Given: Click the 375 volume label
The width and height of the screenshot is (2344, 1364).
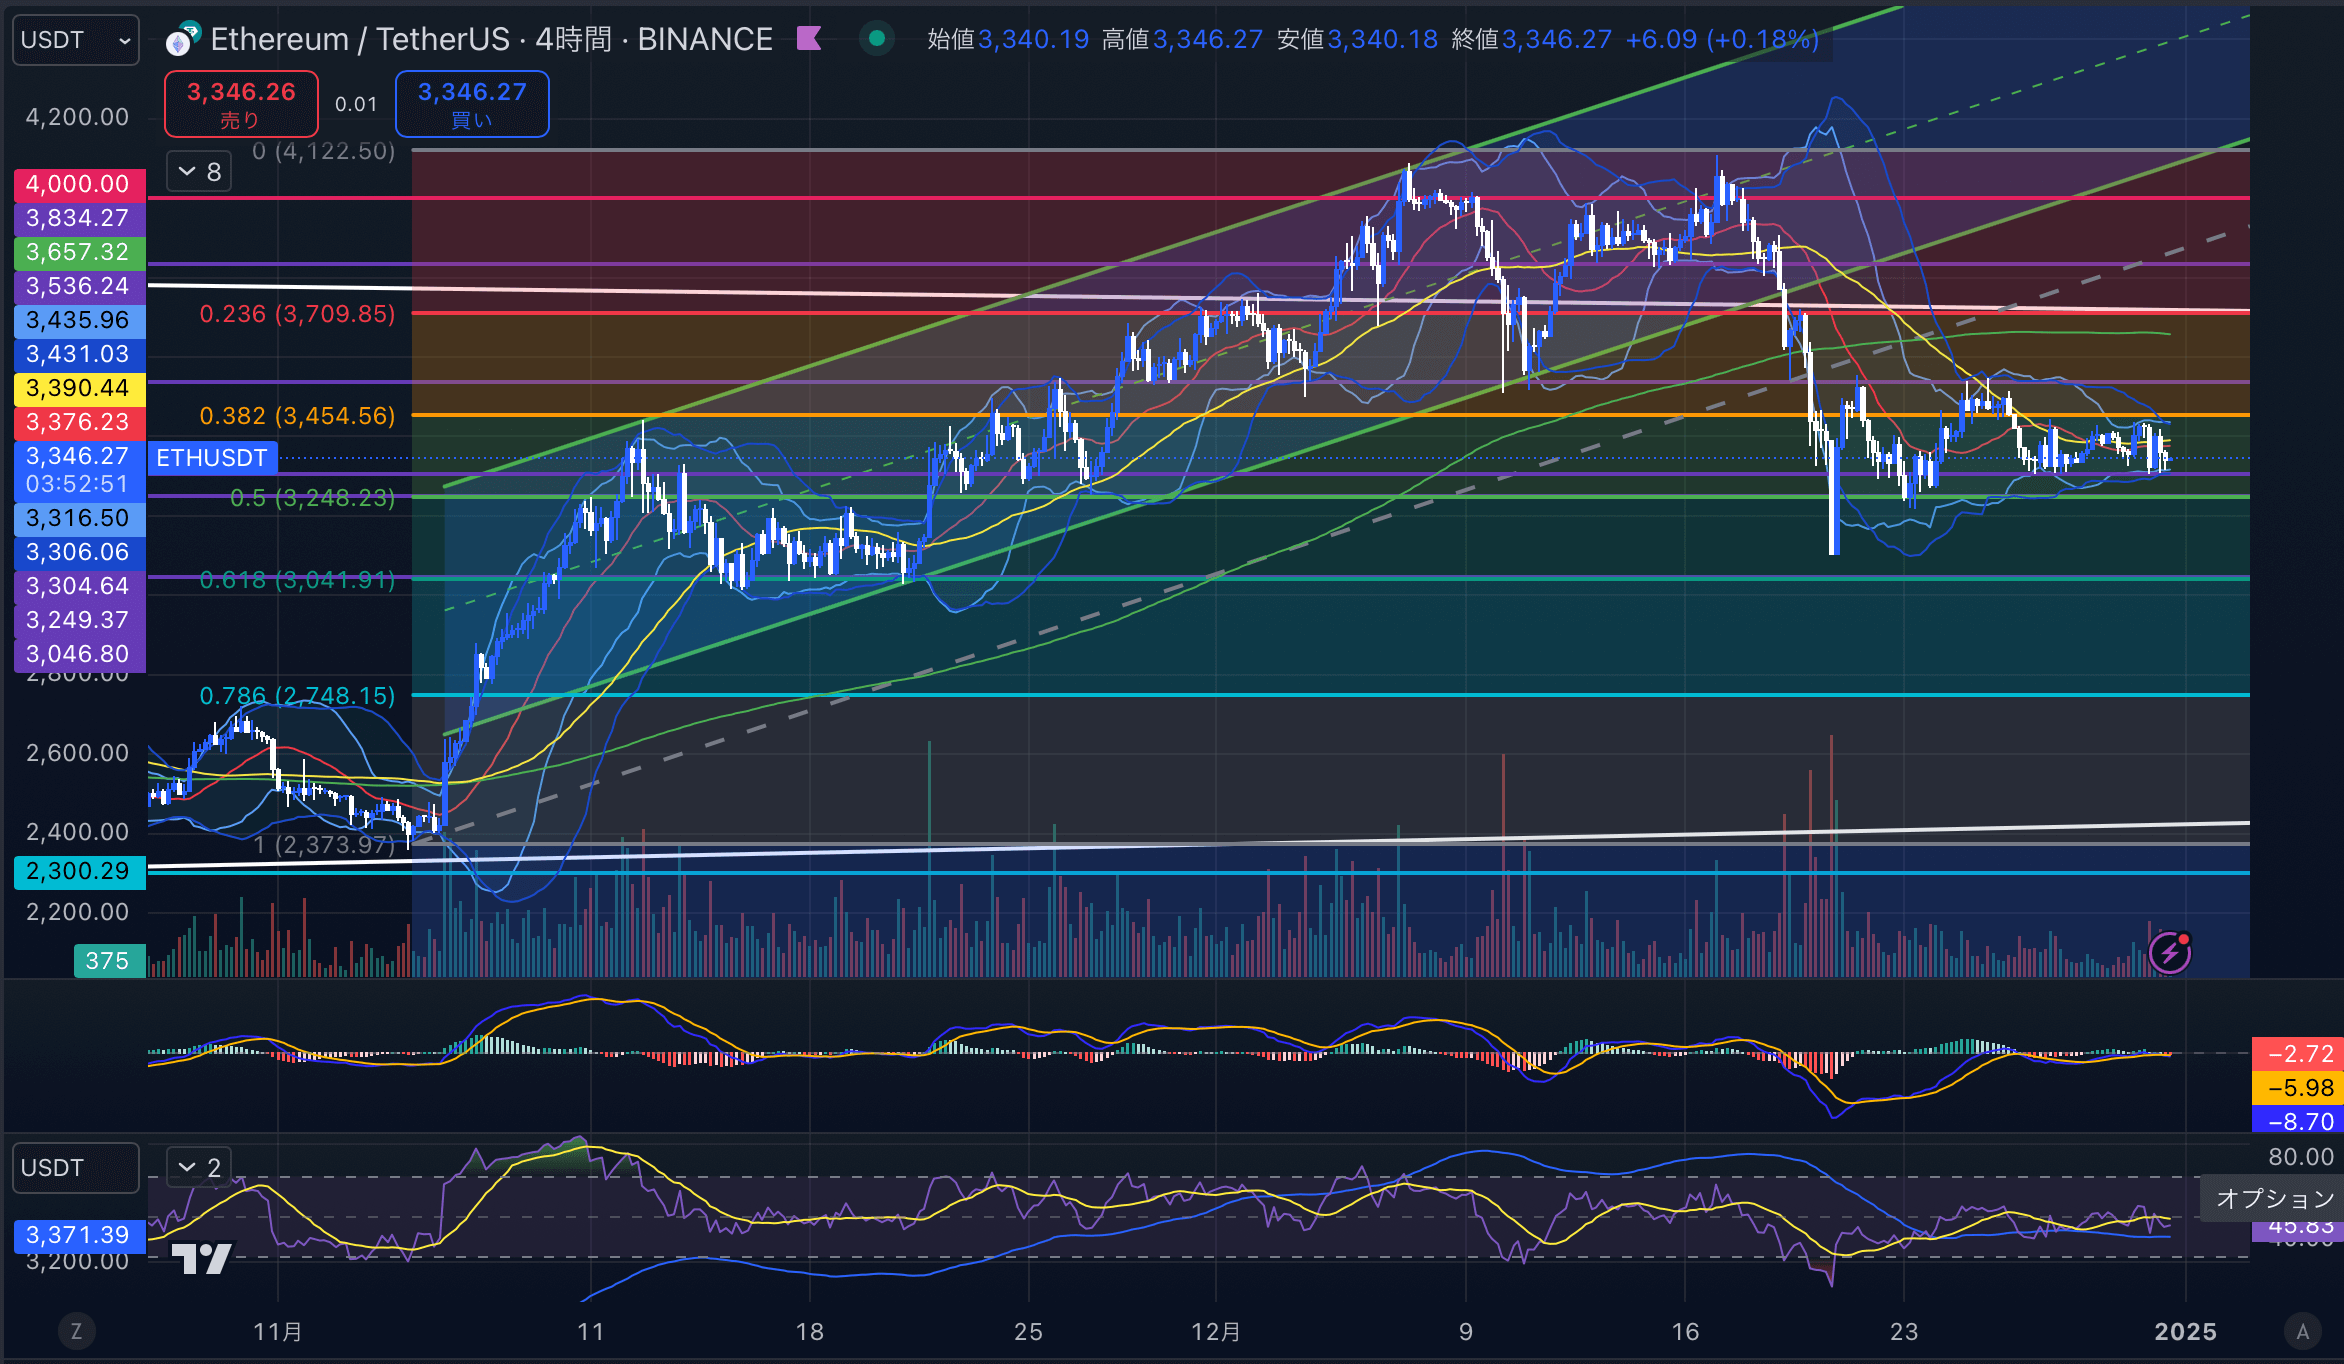Looking at the screenshot, I should point(109,961).
